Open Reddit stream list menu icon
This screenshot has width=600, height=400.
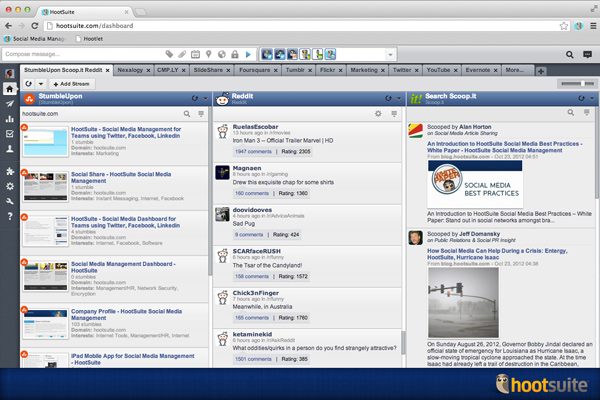(x=394, y=114)
